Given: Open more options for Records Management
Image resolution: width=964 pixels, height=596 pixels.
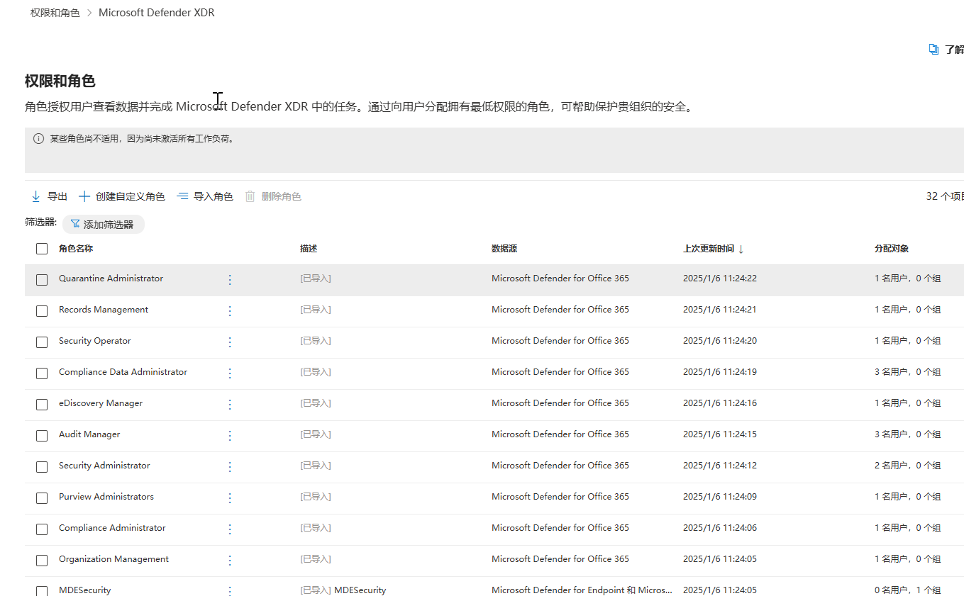Looking at the screenshot, I should click(x=230, y=311).
